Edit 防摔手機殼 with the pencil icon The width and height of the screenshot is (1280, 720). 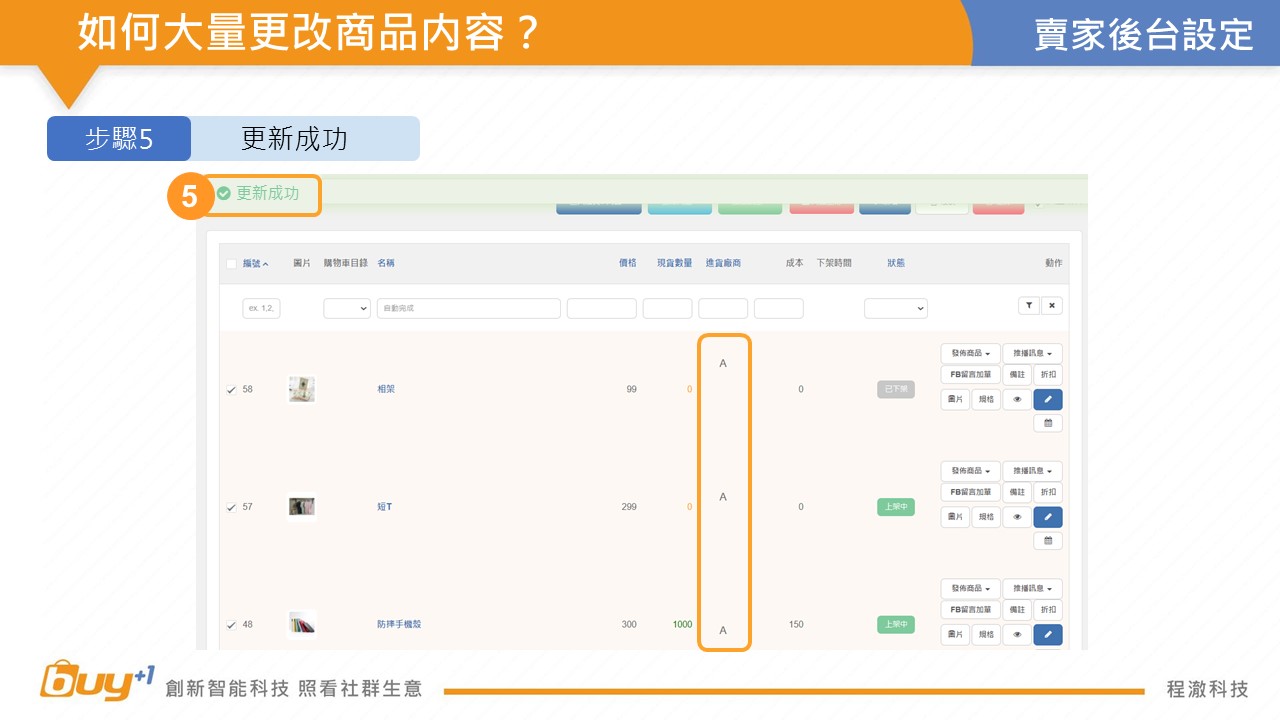click(1048, 635)
